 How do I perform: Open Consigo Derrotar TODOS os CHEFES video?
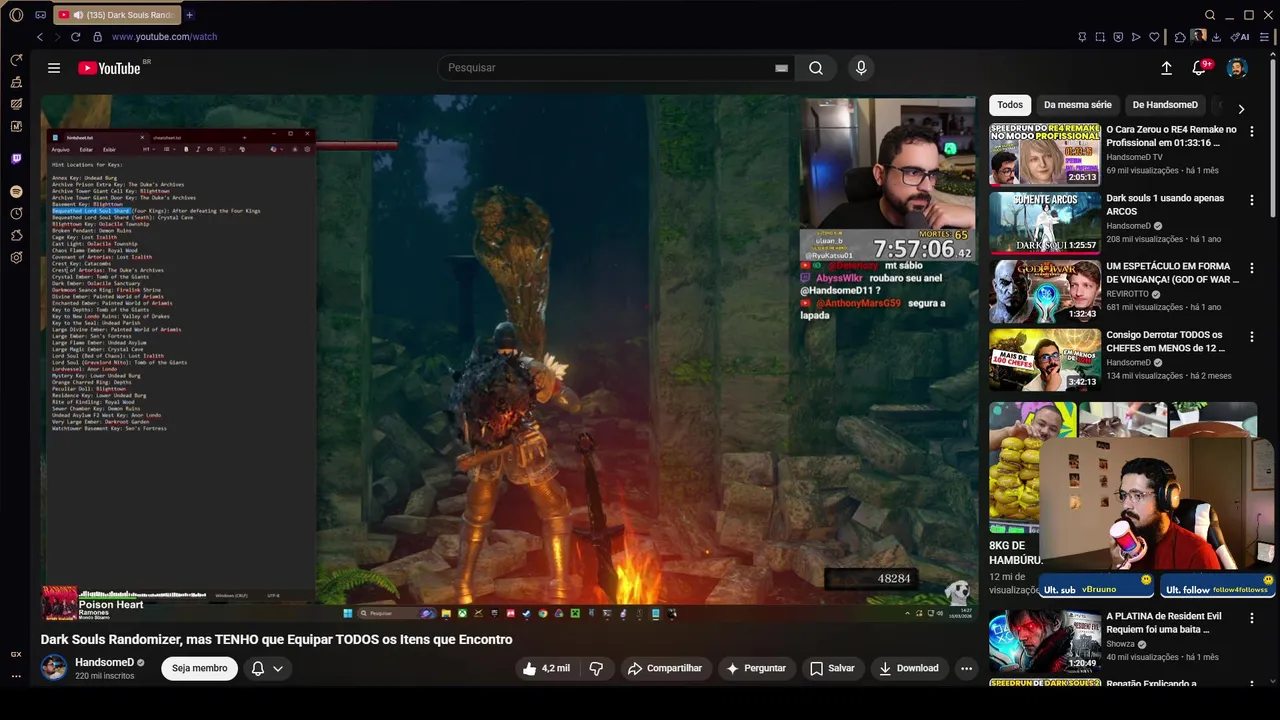[x=1045, y=359]
